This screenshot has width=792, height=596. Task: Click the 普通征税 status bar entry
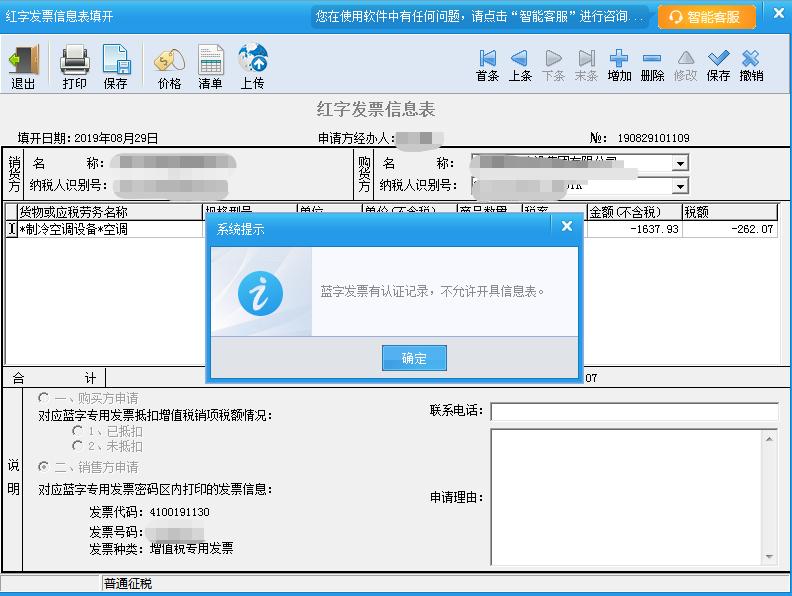tap(128, 584)
